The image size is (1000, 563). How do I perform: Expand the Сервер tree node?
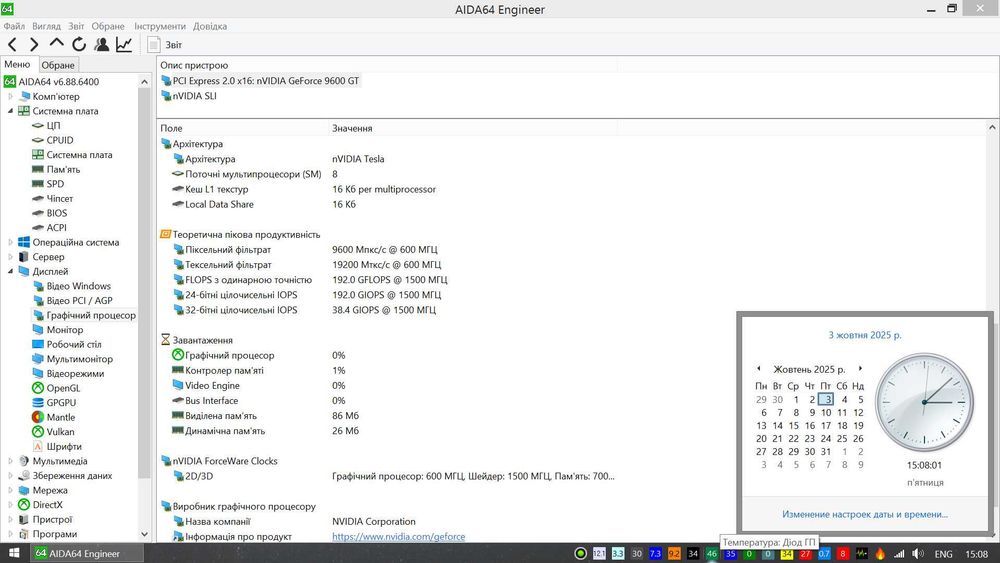coord(10,257)
